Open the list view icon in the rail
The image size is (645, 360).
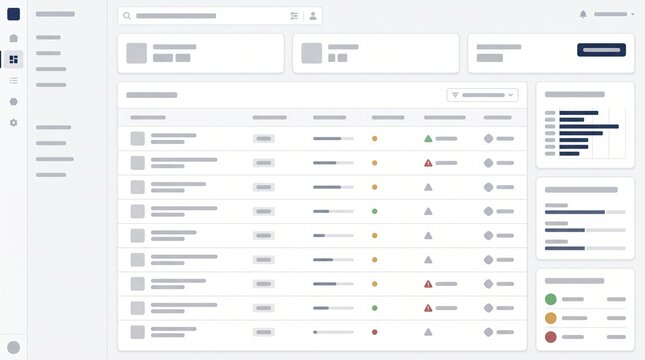coord(14,81)
